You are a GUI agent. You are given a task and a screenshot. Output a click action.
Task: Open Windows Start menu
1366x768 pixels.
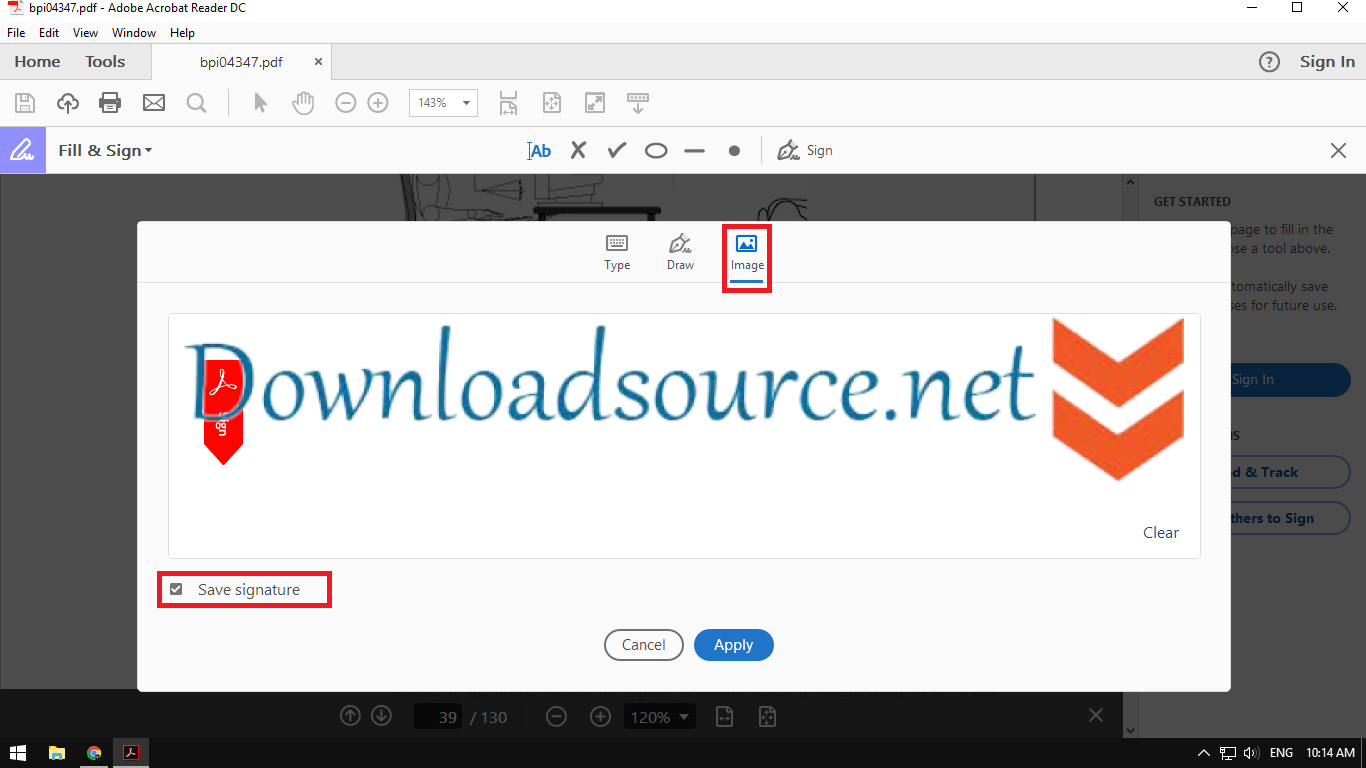click(x=18, y=753)
